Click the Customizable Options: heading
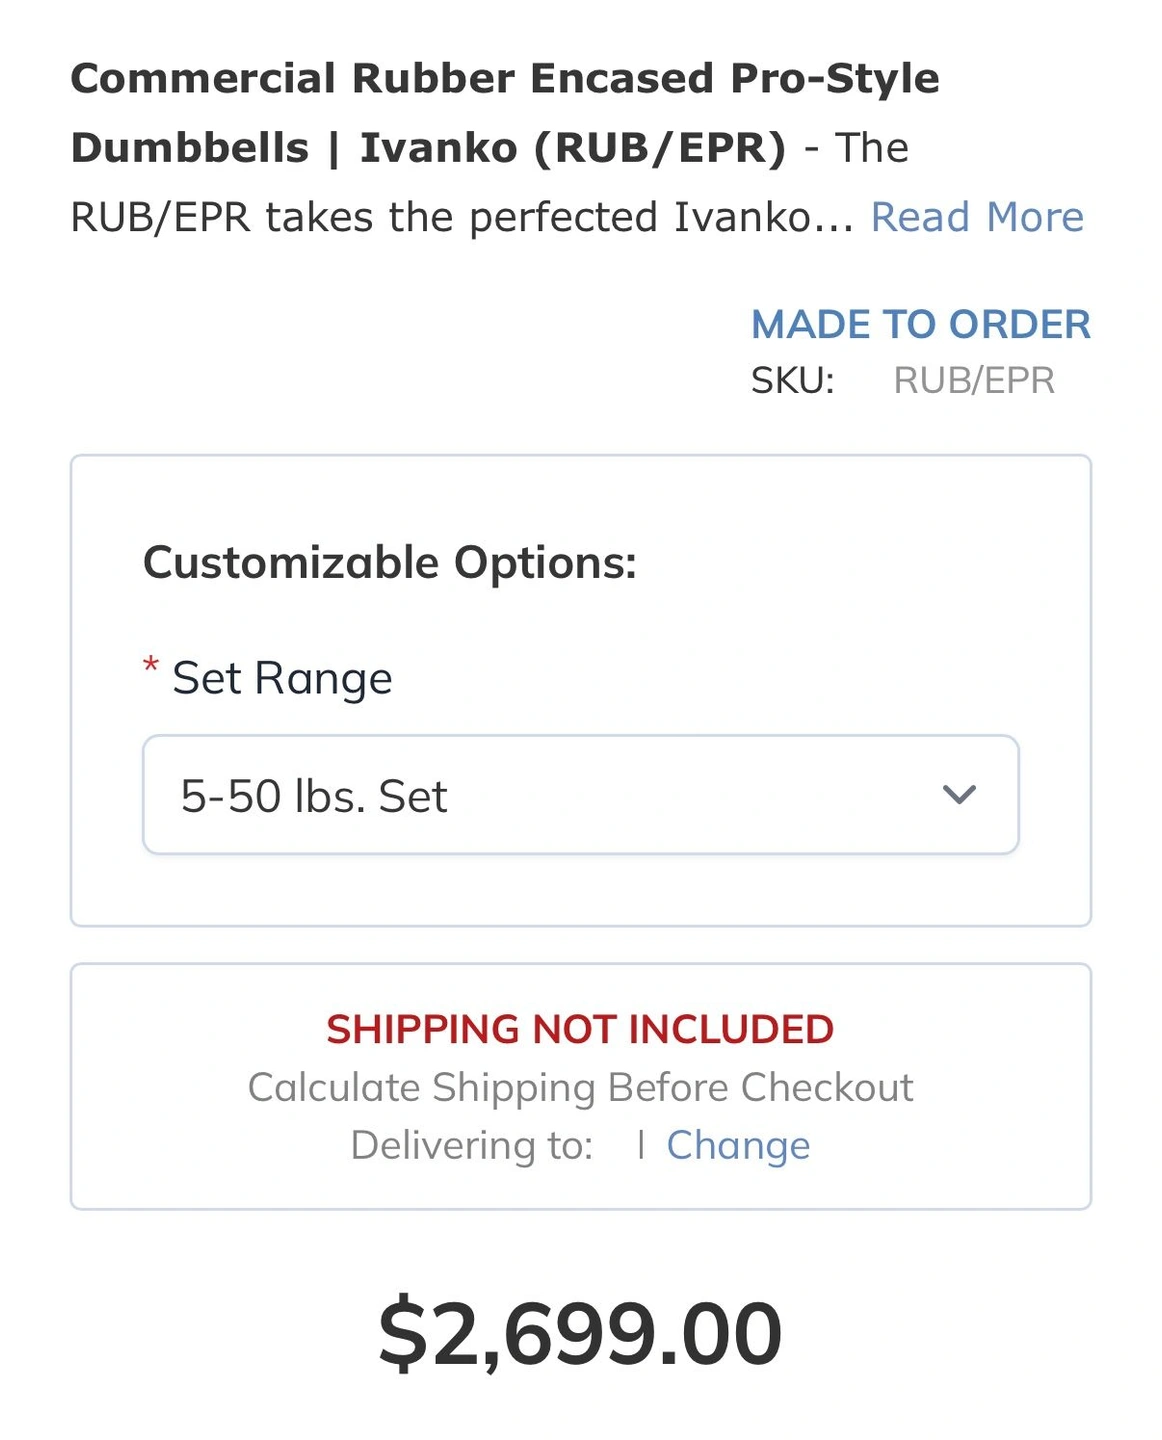 pos(389,562)
